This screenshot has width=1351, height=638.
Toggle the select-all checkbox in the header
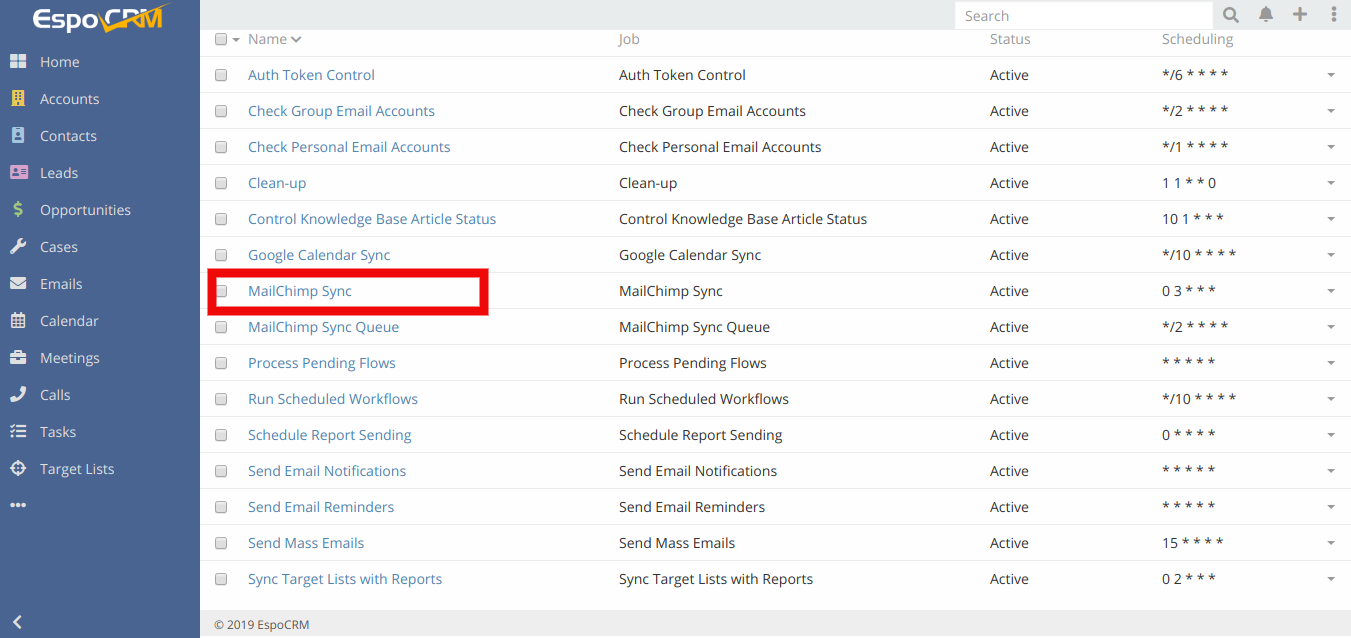221,39
